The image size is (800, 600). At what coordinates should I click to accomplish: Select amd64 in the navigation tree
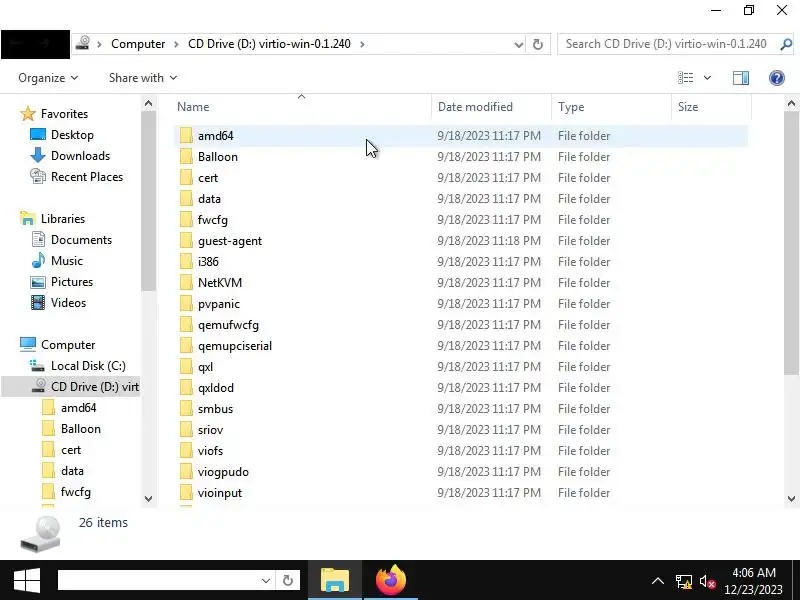[x=79, y=408]
